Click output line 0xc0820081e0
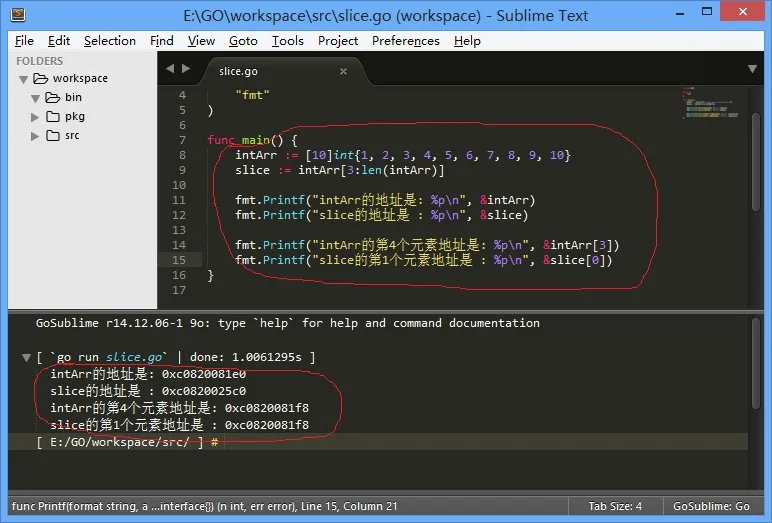The width and height of the screenshot is (772, 523). pyautogui.click(x=148, y=374)
